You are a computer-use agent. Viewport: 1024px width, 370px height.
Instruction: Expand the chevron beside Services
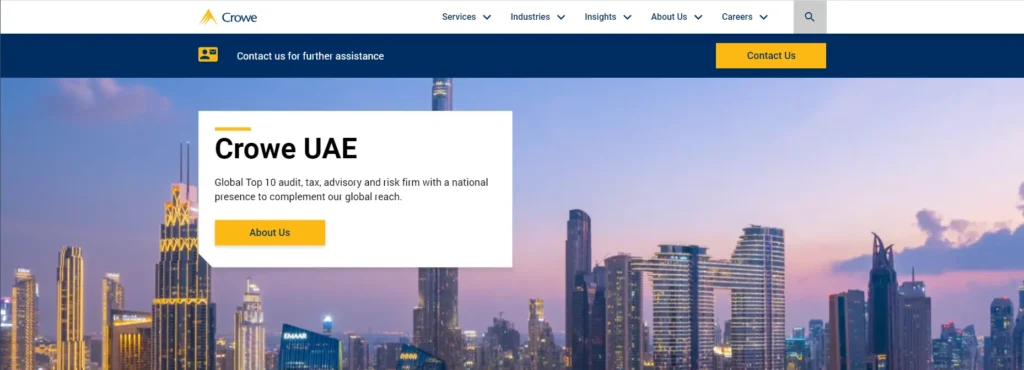(x=487, y=18)
